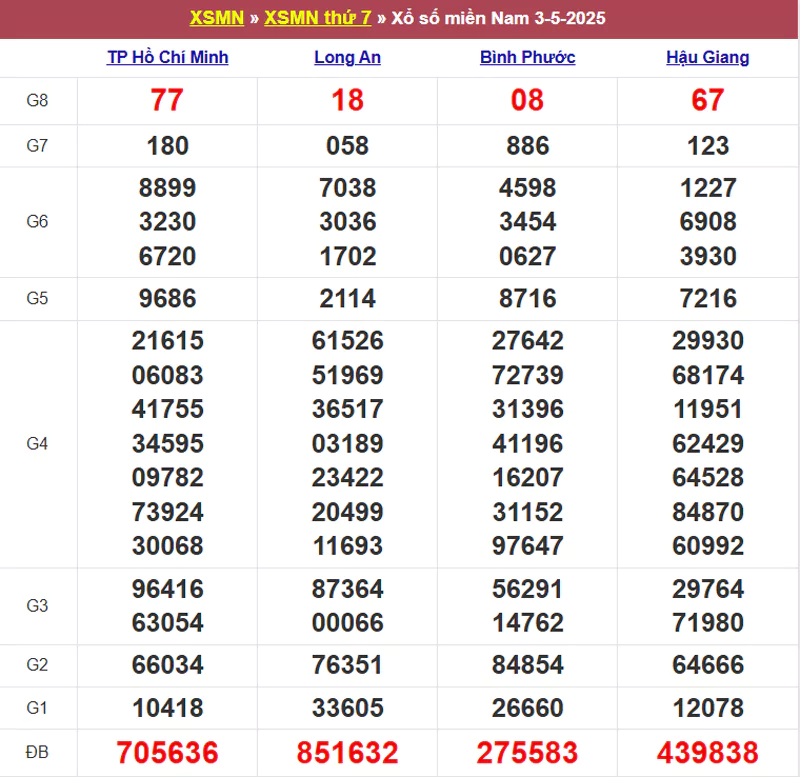Click G4 number 36517
Image resolution: width=800 pixels, height=777 pixels.
[347, 409]
